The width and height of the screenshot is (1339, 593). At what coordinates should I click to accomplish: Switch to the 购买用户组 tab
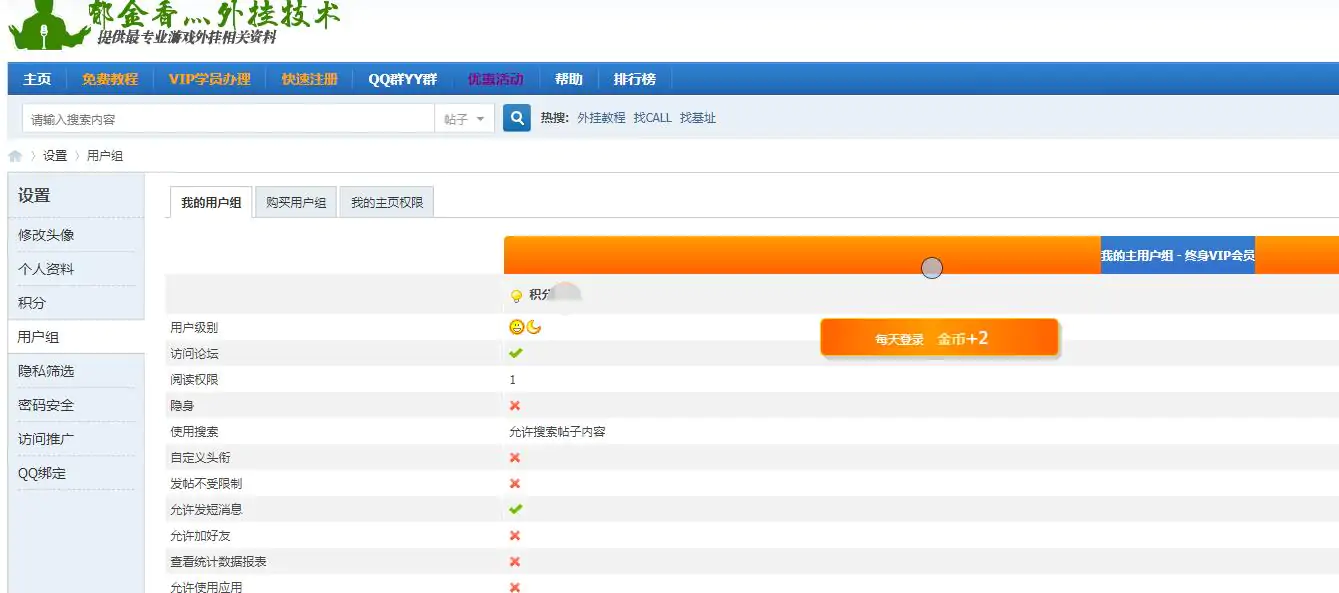click(x=296, y=202)
